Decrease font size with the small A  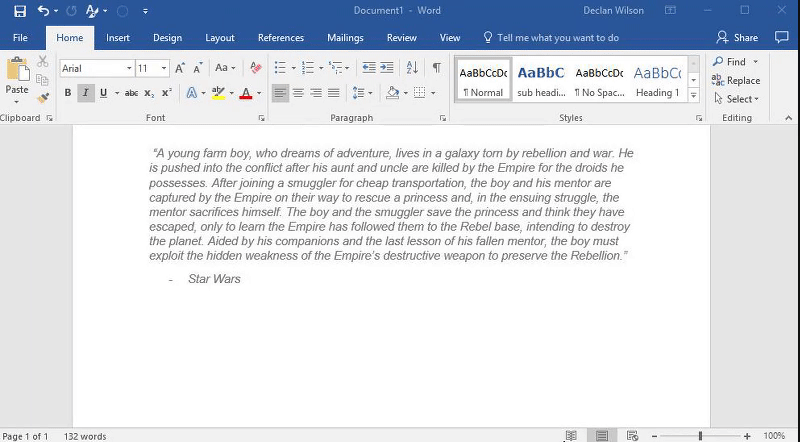198,68
